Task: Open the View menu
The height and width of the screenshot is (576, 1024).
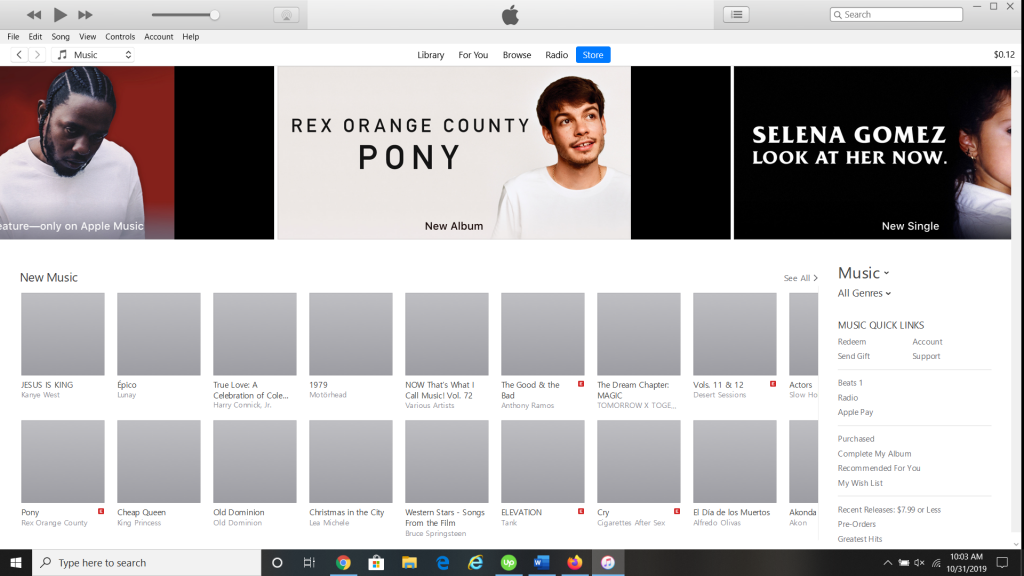Action: point(88,37)
